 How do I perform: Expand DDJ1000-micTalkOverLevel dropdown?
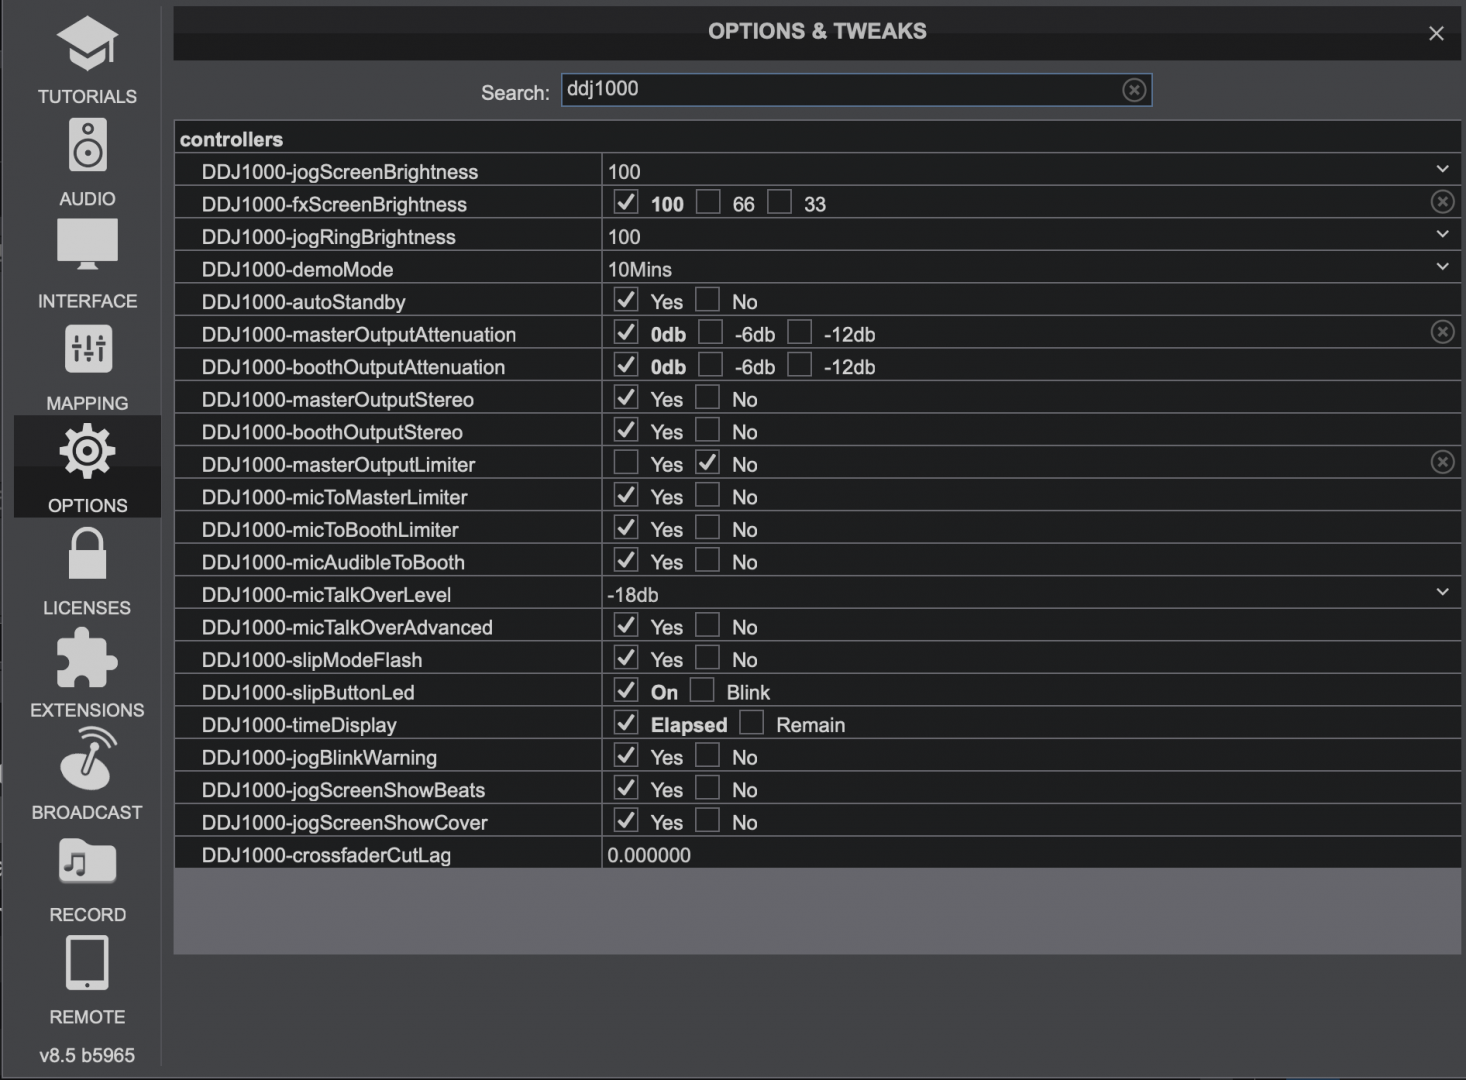pyautogui.click(x=1442, y=592)
